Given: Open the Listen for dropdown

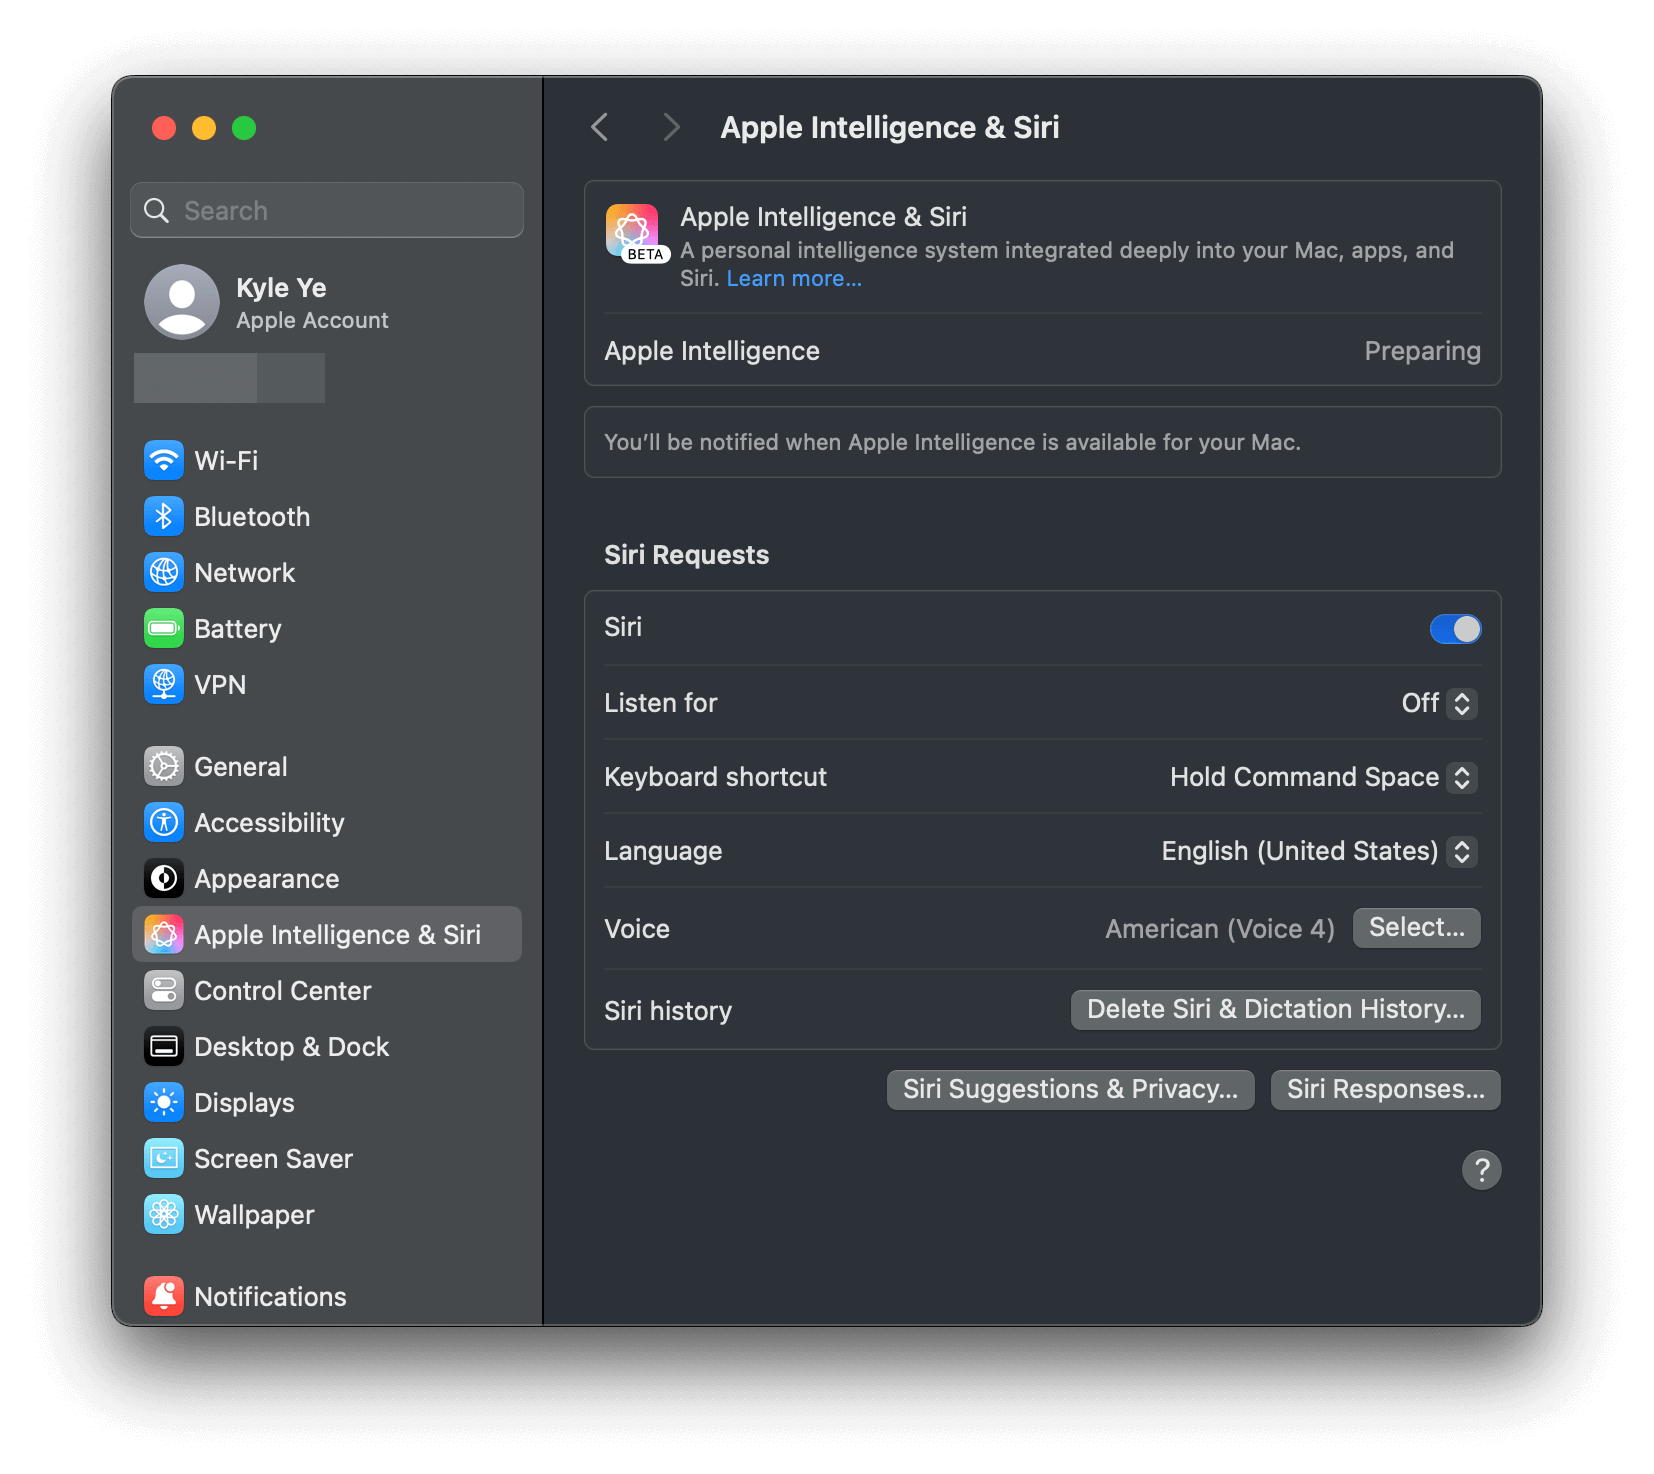Looking at the screenshot, I should [x=1439, y=703].
